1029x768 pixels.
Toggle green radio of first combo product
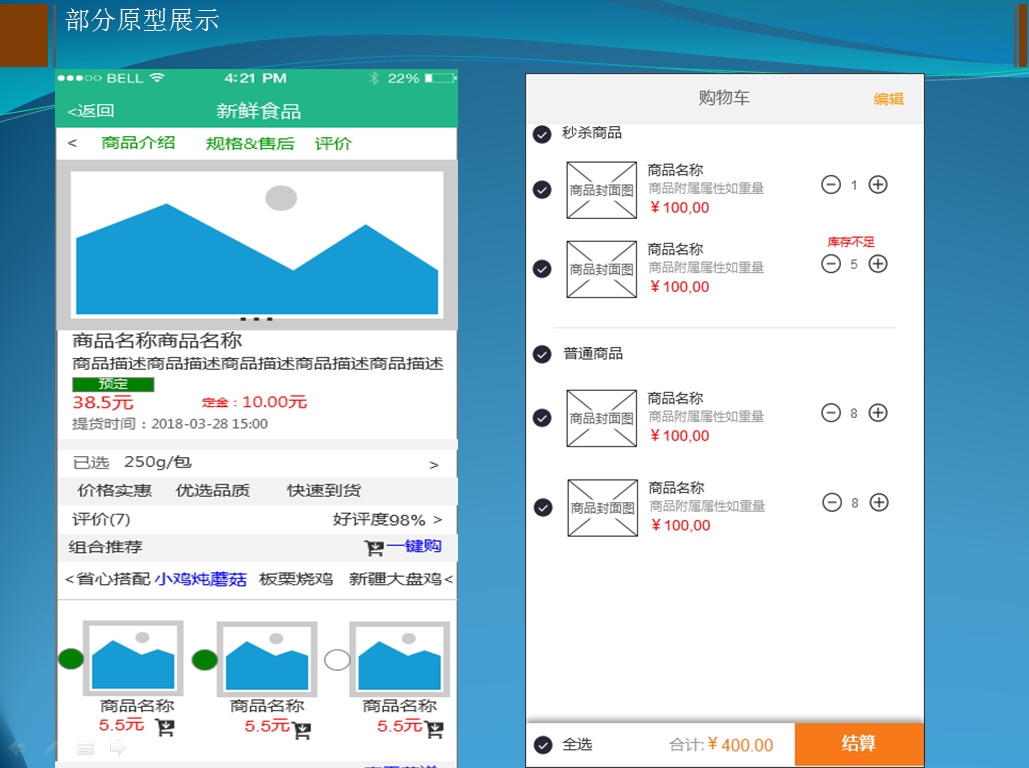71,658
